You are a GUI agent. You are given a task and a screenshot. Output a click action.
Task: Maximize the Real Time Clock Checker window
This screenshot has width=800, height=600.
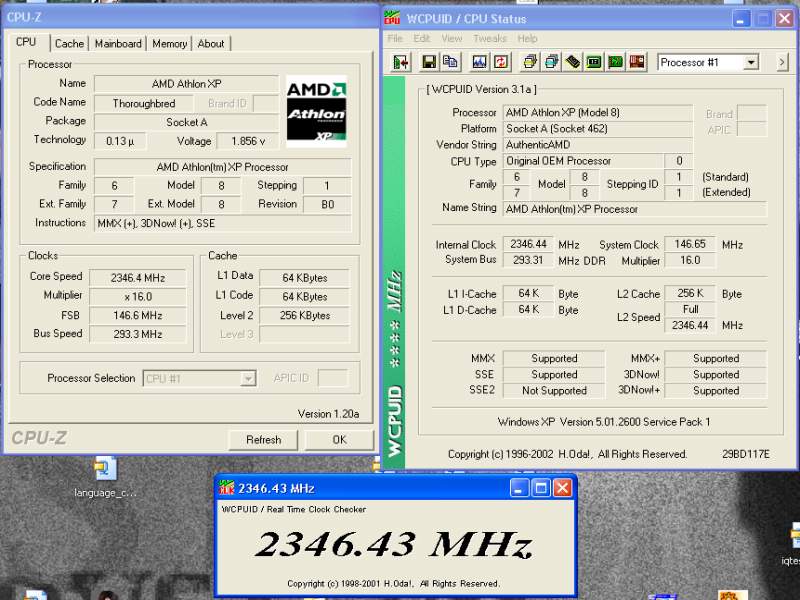541,488
